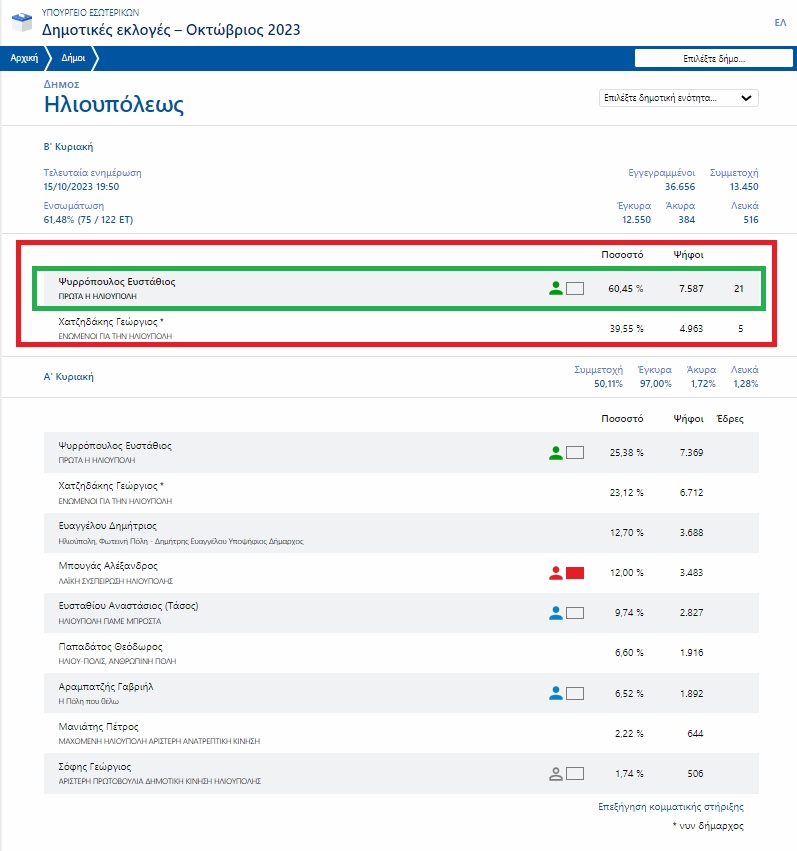Click the 25,38 % percentage value

[627, 453]
